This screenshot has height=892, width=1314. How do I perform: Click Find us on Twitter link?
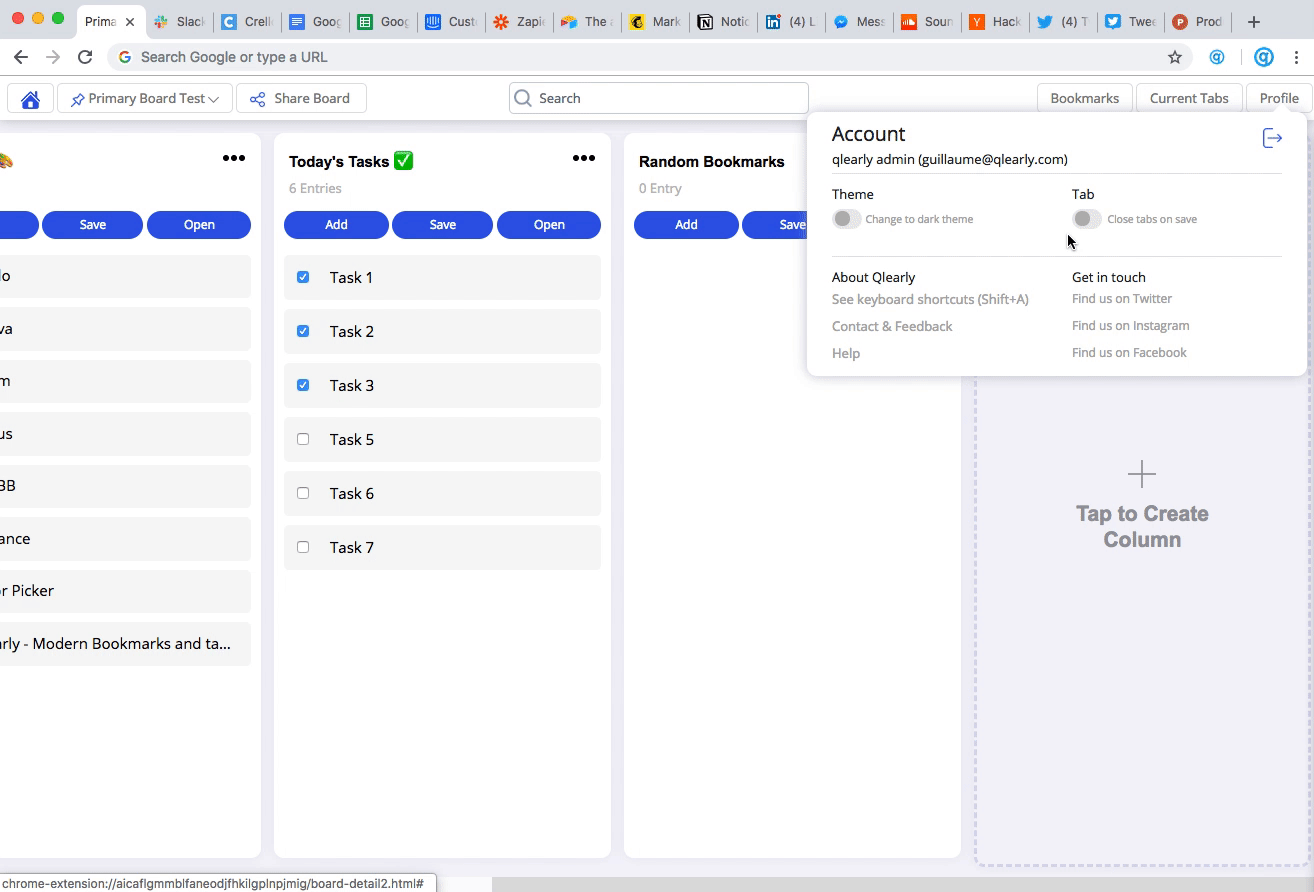[1122, 299]
